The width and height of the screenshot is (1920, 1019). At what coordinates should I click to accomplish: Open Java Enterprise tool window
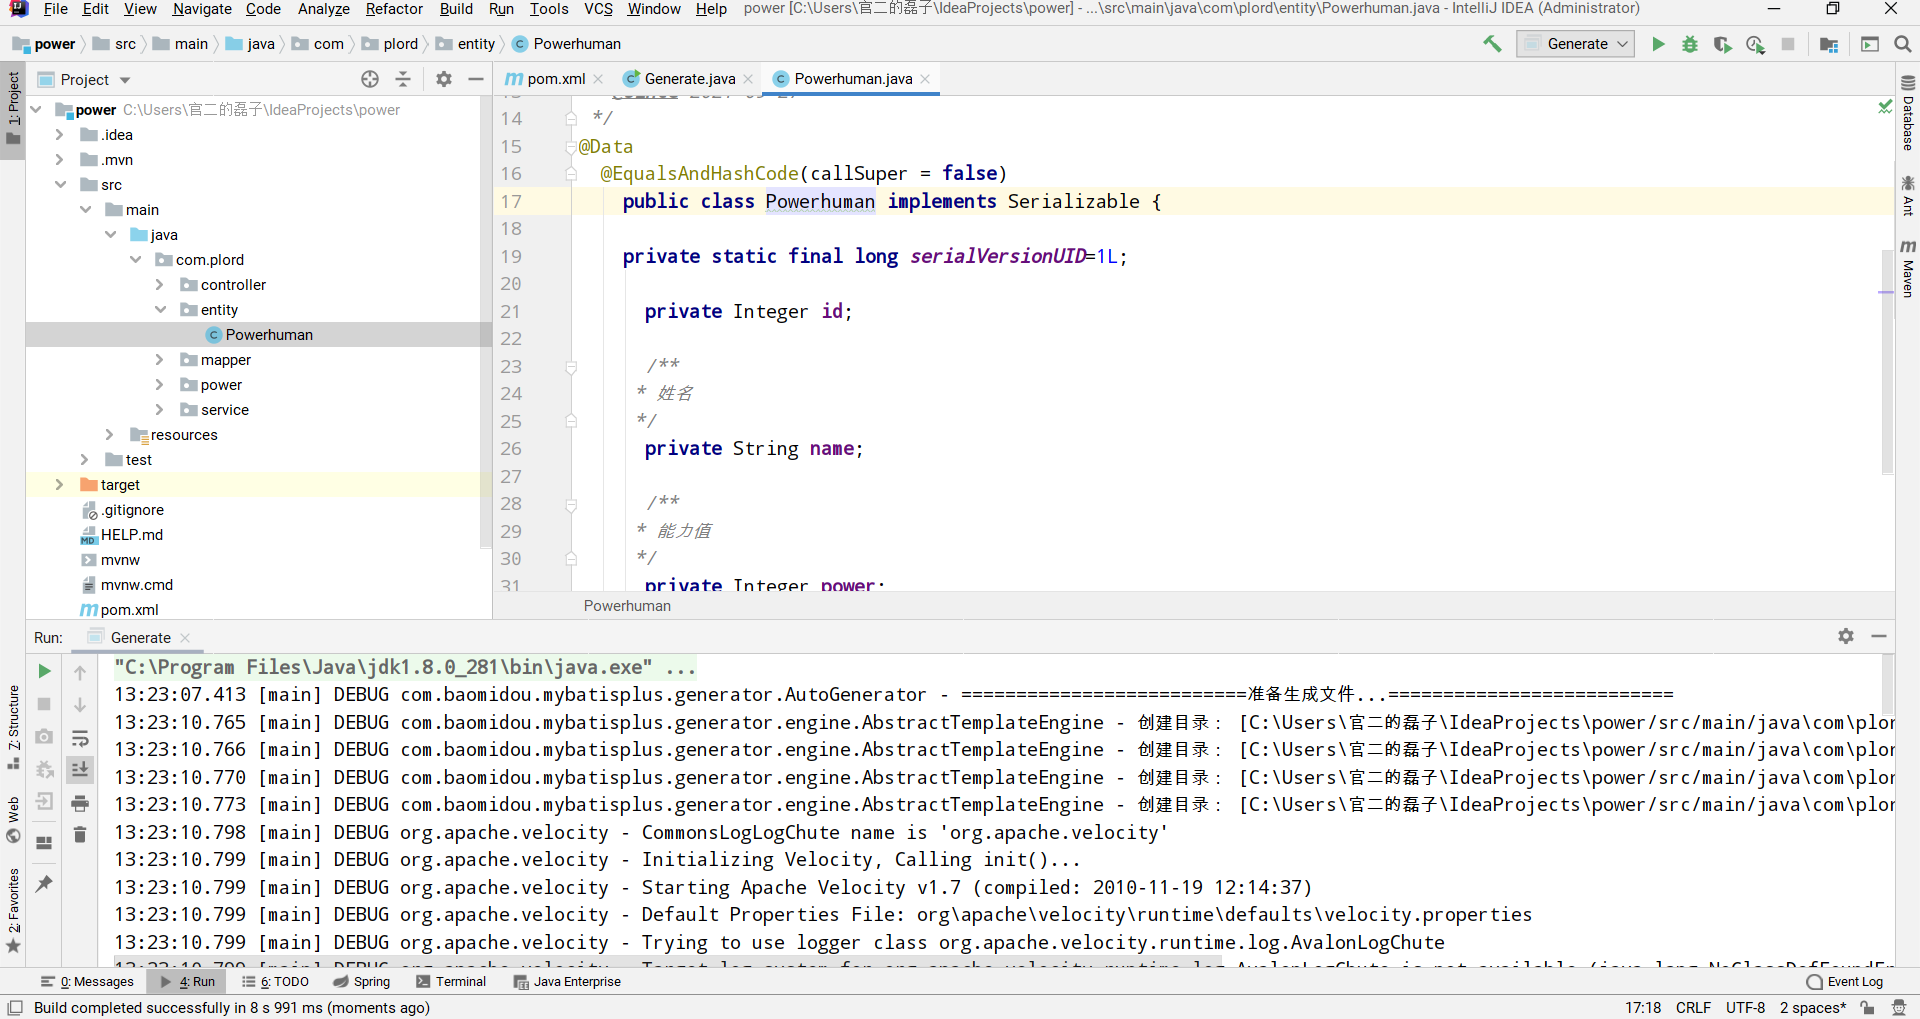pyautogui.click(x=567, y=981)
